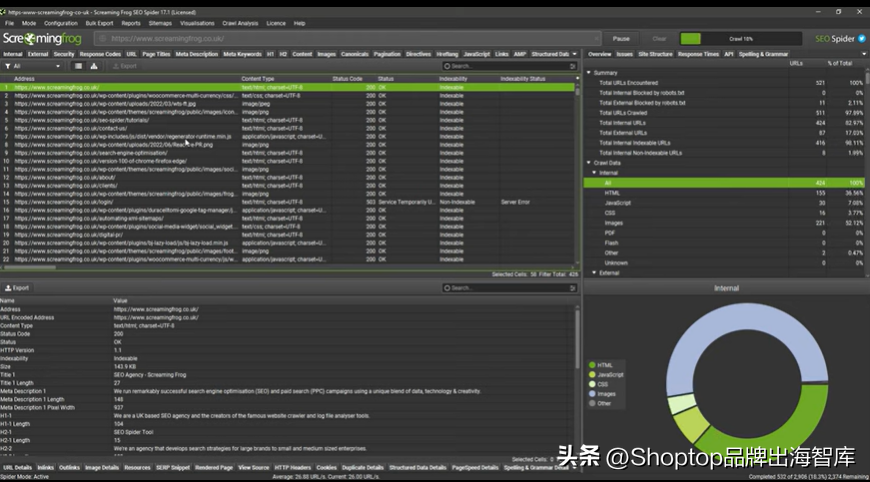This screenshot has width=870, height=482.
Task: Switch to the Page Titles tab
Action: (x=156, y=54)
